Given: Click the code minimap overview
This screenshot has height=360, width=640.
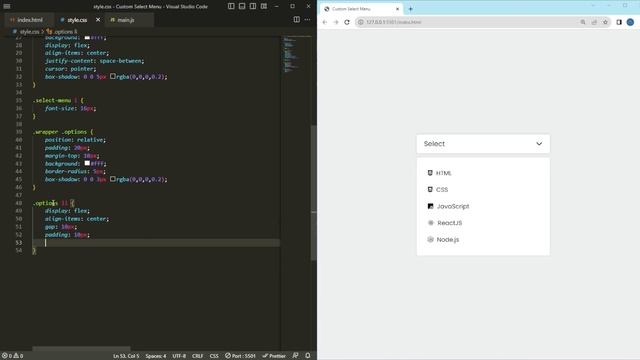Looking at the screenshot, I should [296, 55].
